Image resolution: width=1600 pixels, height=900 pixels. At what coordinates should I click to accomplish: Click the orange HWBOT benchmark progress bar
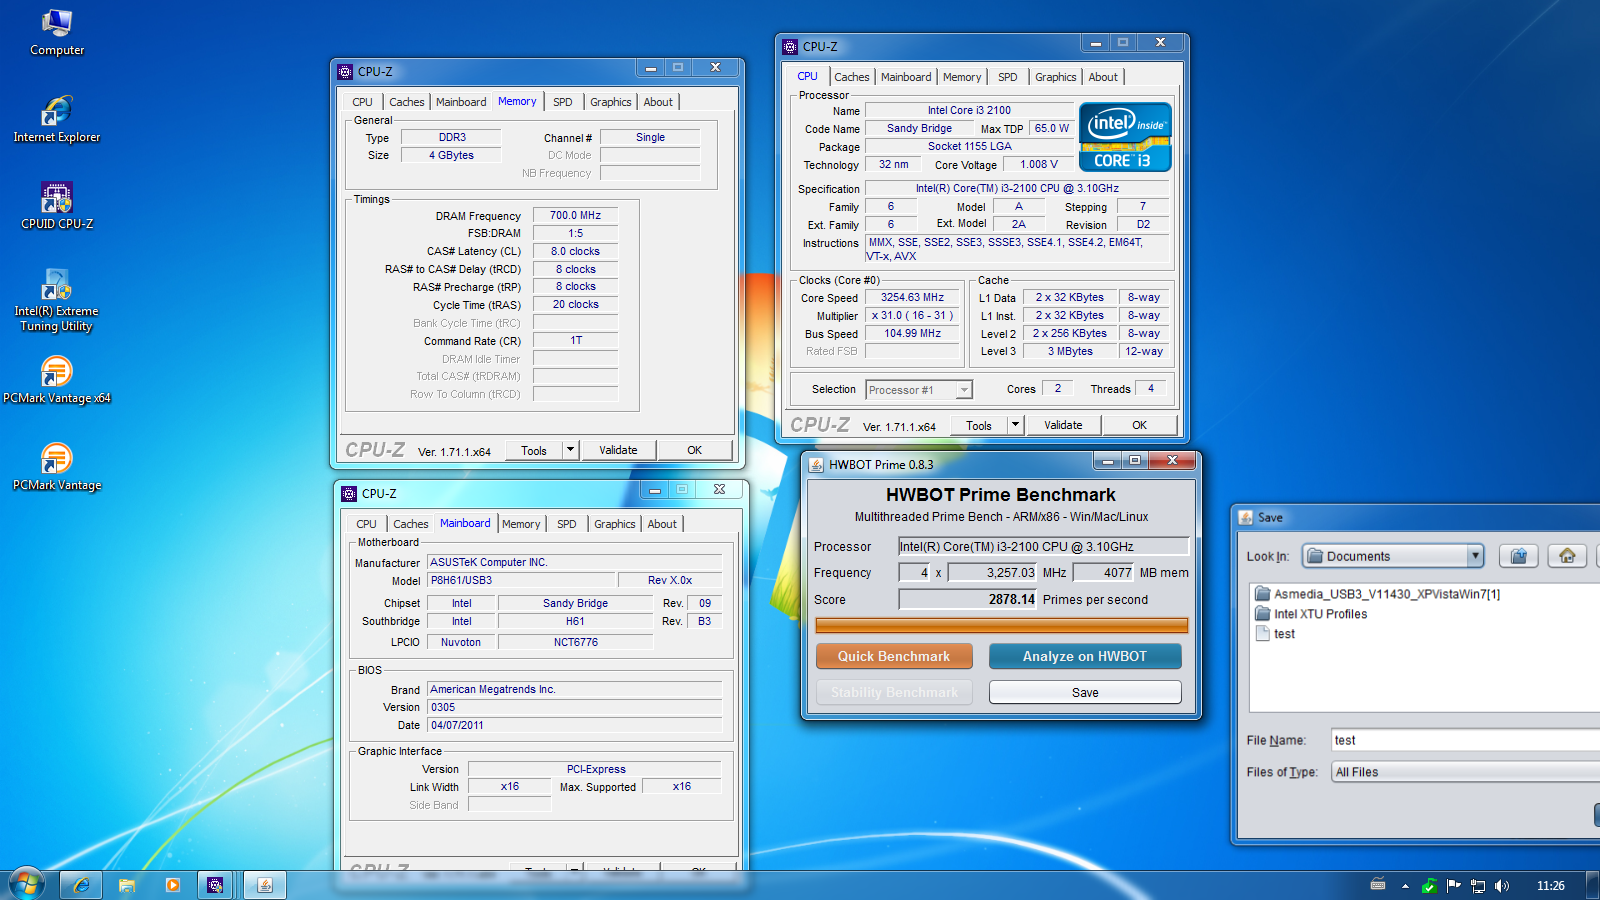pyautogui.click(x=1002, y=626)
